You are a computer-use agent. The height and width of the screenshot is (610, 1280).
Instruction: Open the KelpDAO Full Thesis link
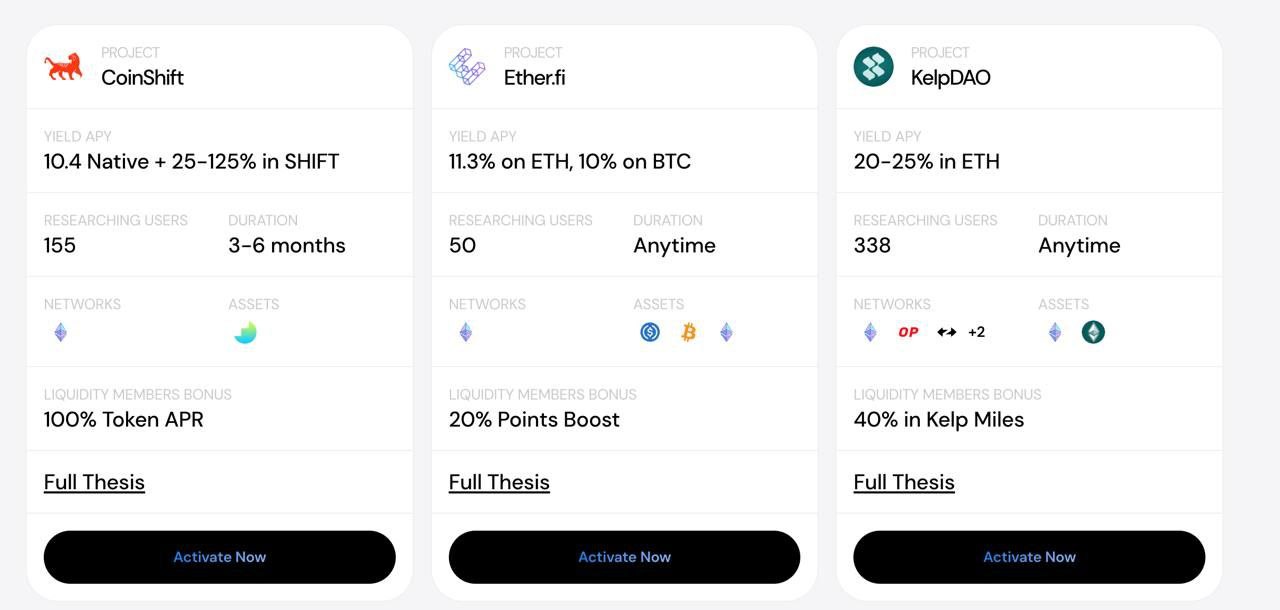(x=904, y=482)
